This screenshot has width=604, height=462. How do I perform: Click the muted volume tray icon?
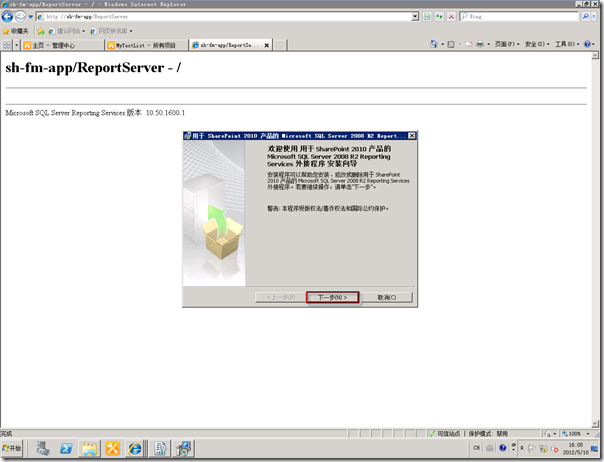click(554, 449)
